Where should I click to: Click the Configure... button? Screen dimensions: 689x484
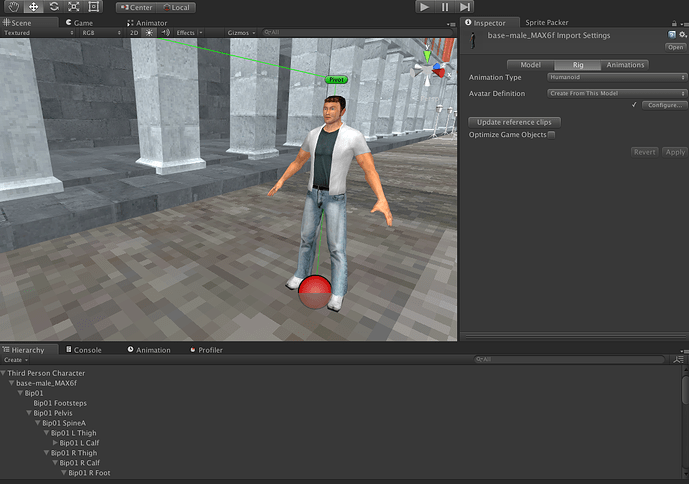[x=664, y=105]
